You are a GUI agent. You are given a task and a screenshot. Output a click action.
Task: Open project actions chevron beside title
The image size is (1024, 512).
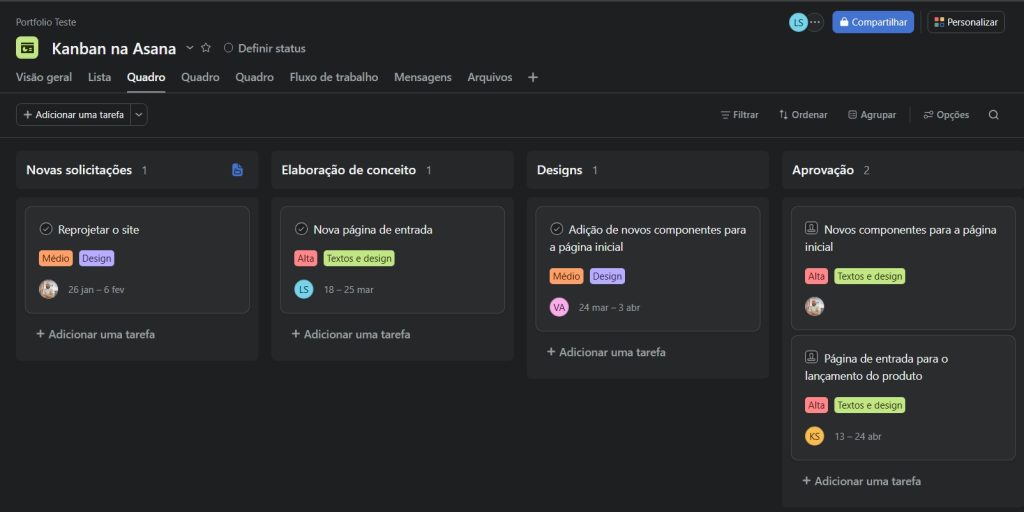[189, 48]
